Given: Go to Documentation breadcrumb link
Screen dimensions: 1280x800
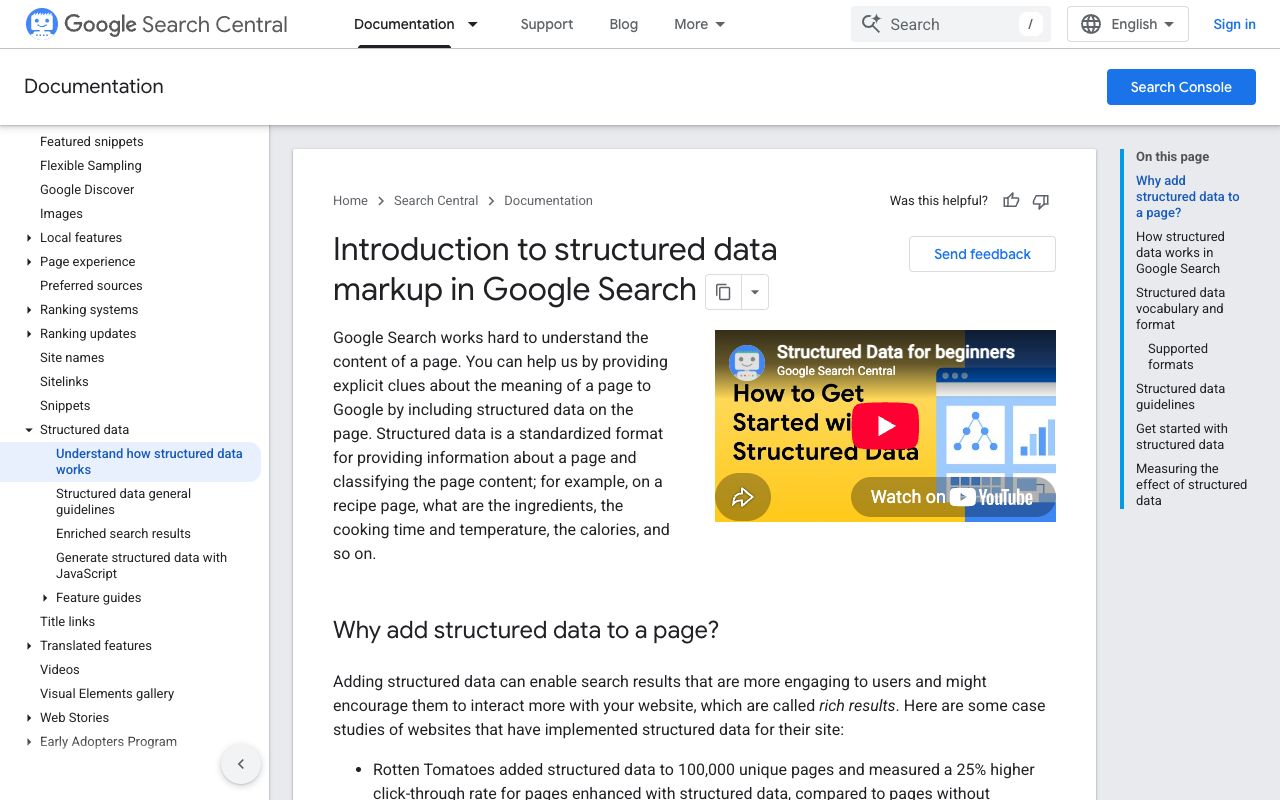Looking at the screenshot, I should pos(548,201).
